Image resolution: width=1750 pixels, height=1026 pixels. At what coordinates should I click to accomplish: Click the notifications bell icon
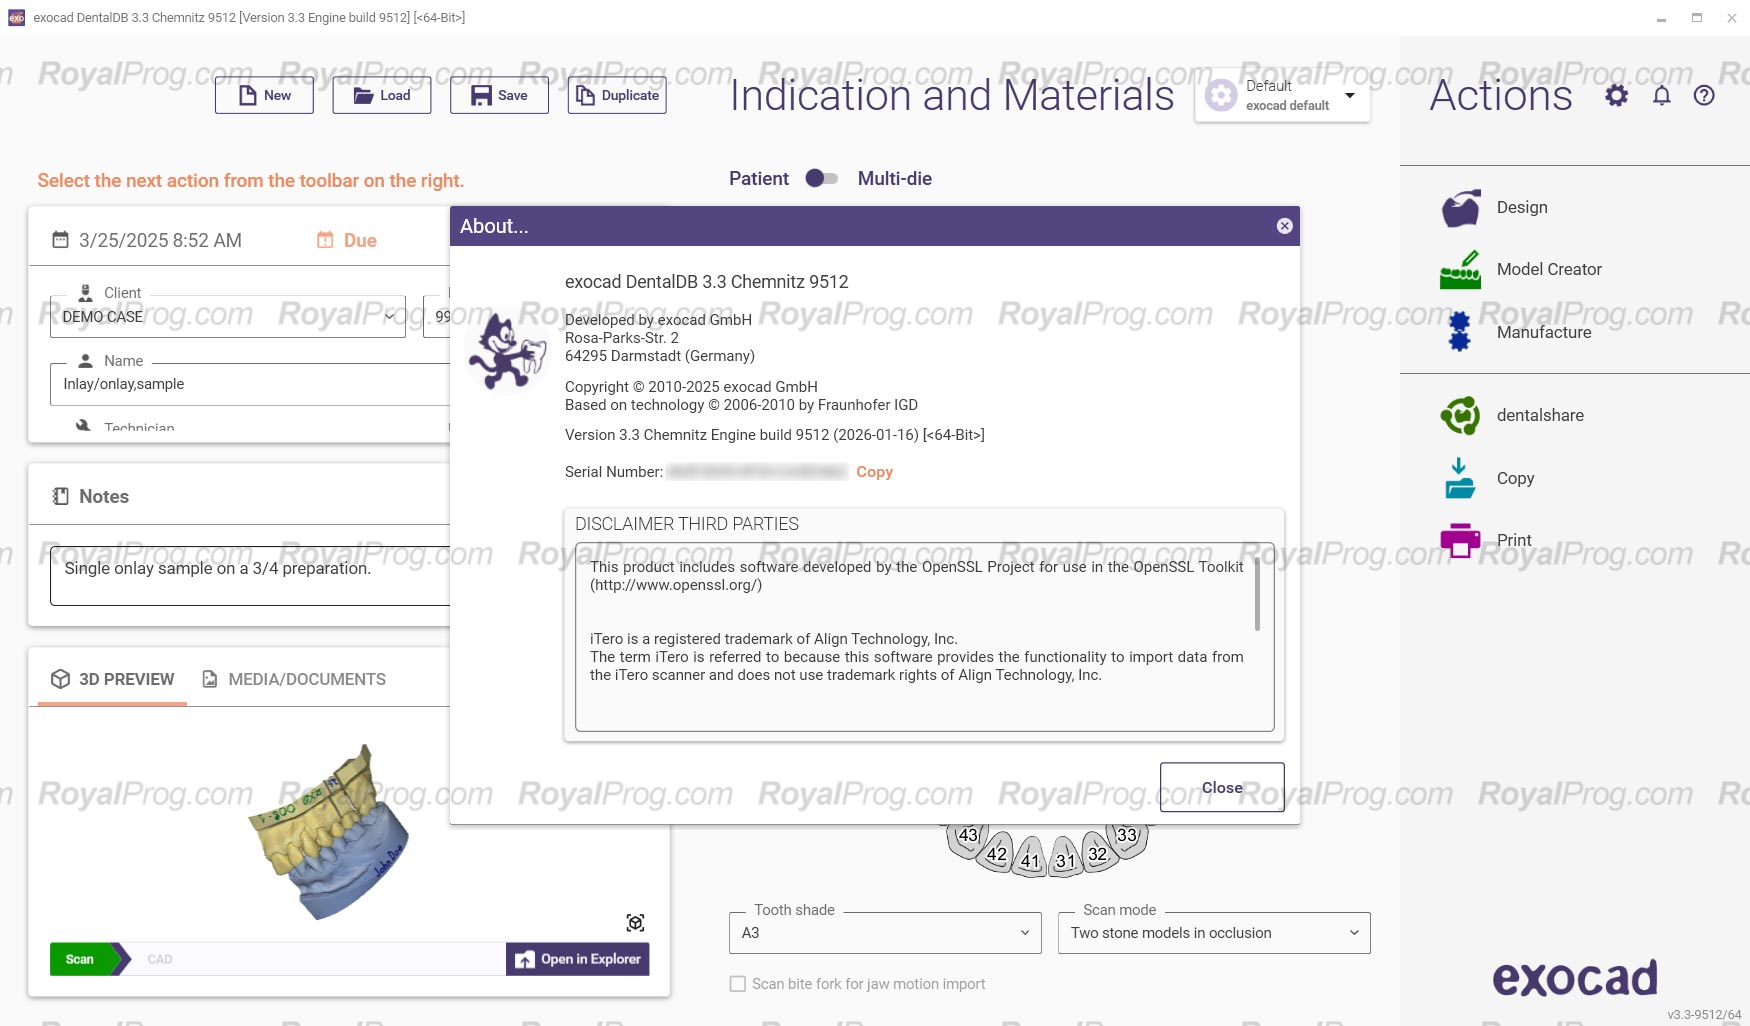point(1661,96)
